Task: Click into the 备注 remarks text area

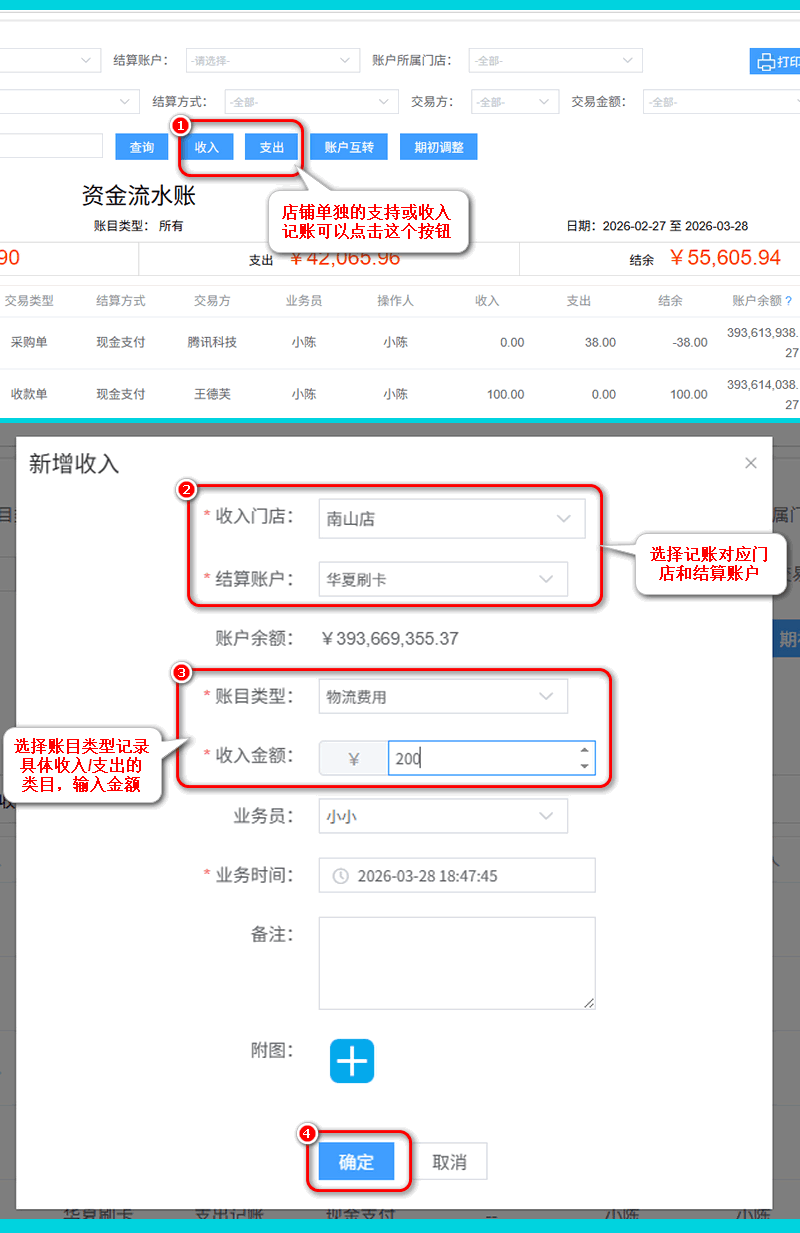Action: click(457, 962)
